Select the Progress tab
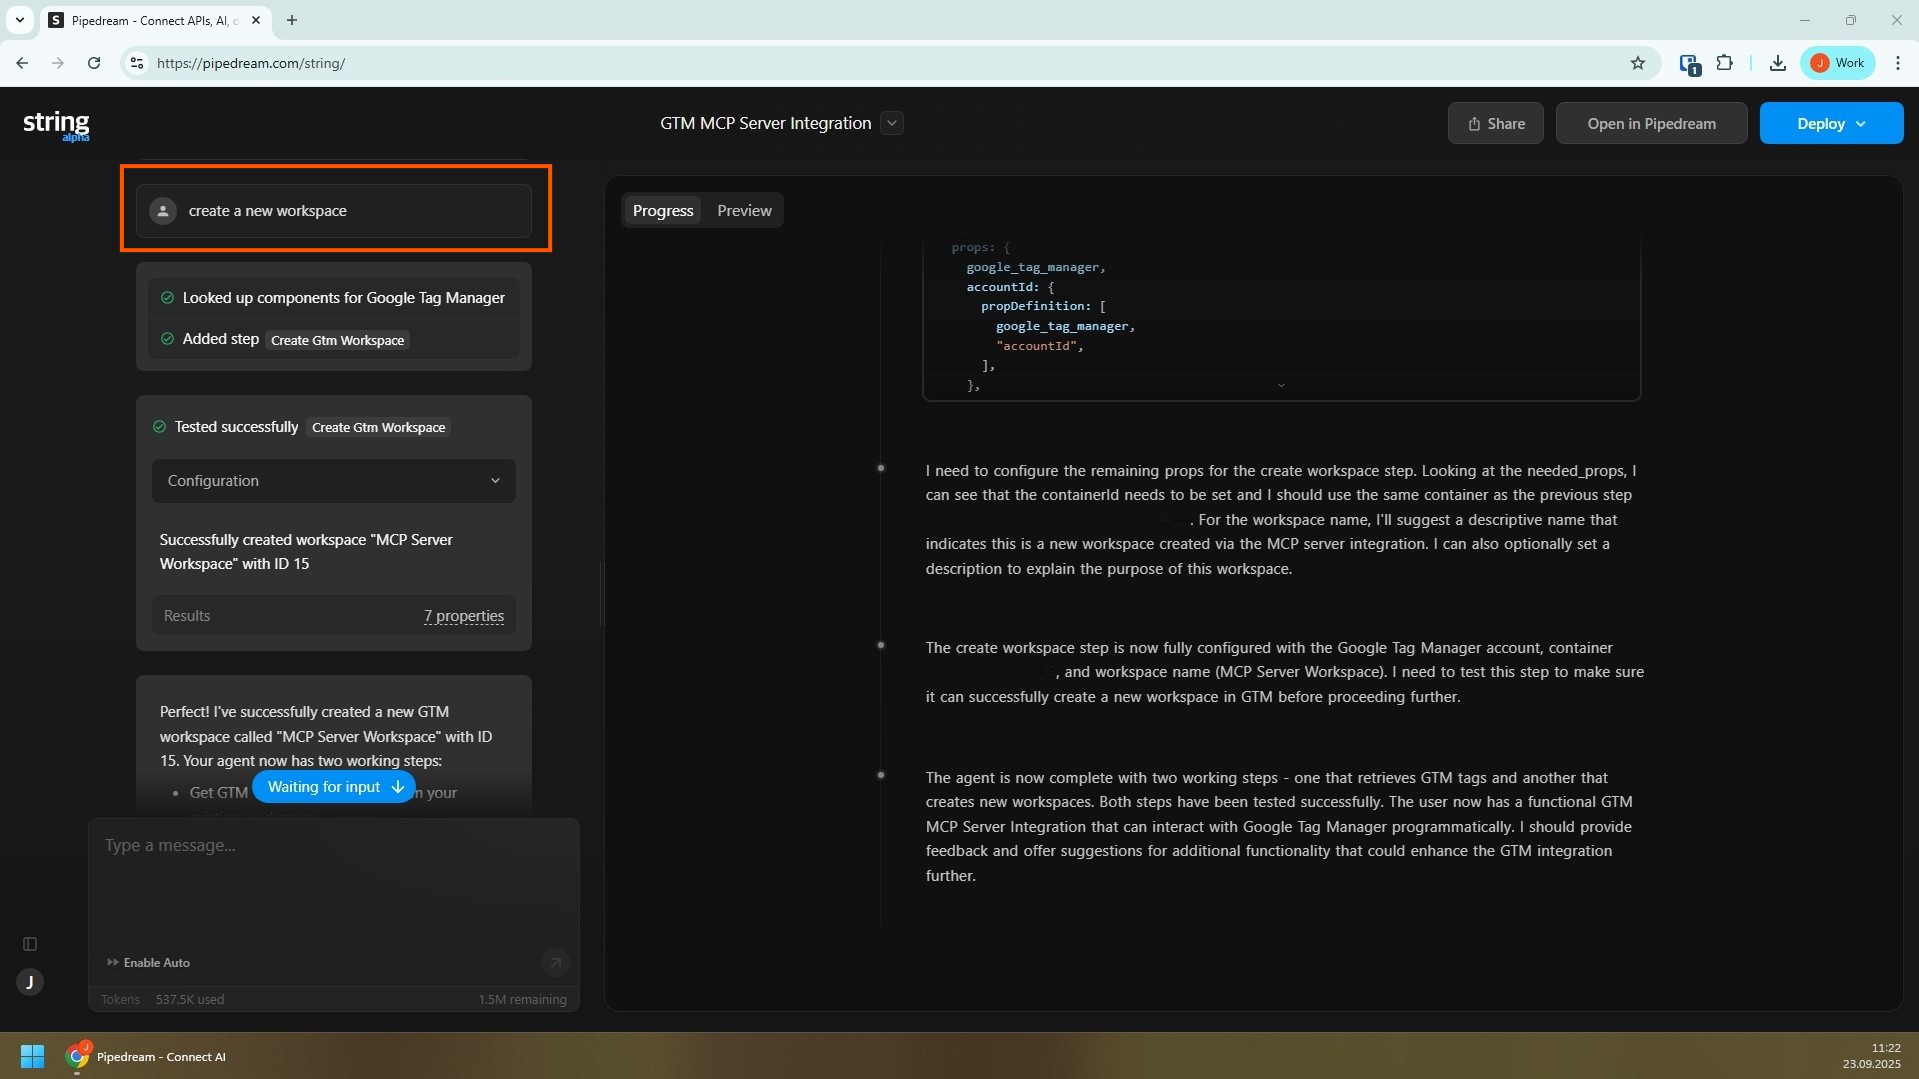The width and height of the screenshot is (1919, 1079). [662, 211]
